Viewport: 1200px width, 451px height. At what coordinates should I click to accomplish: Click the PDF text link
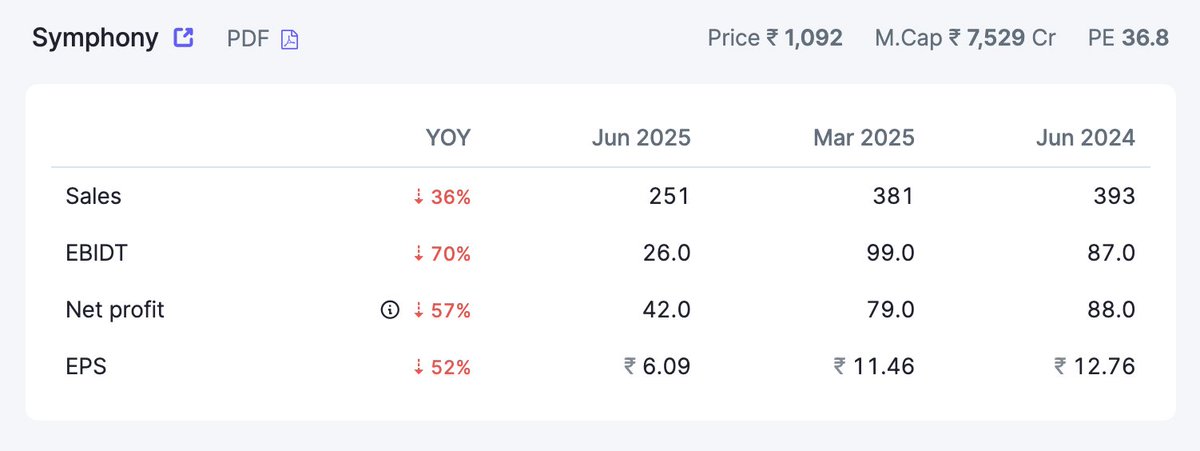click(248, 39)
